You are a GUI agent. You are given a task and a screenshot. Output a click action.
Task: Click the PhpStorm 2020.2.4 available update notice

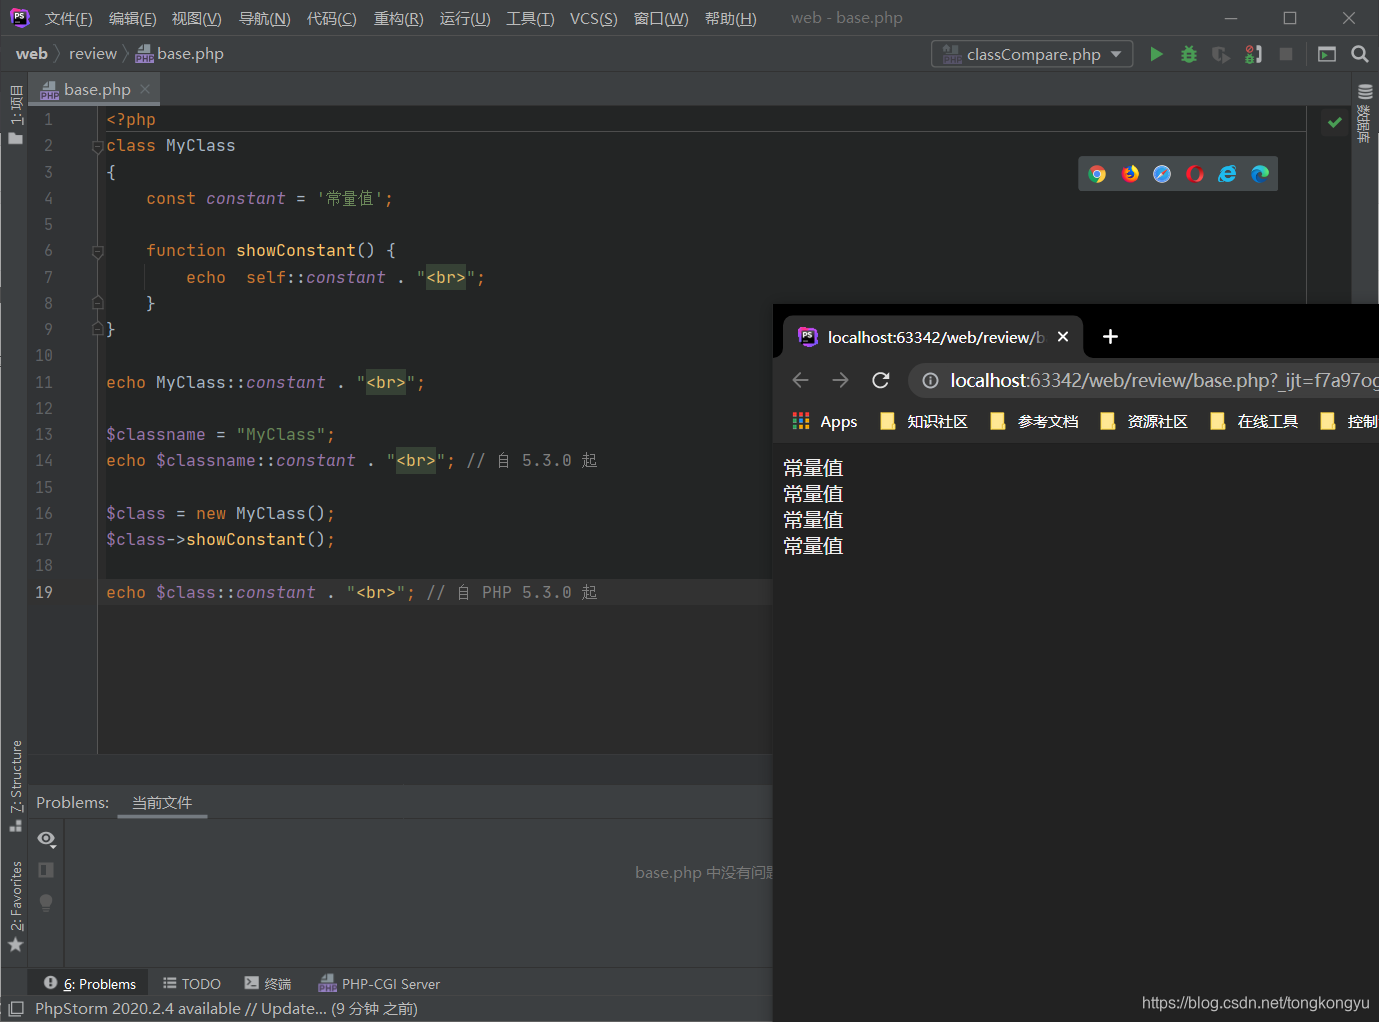tap(226, 1009)
